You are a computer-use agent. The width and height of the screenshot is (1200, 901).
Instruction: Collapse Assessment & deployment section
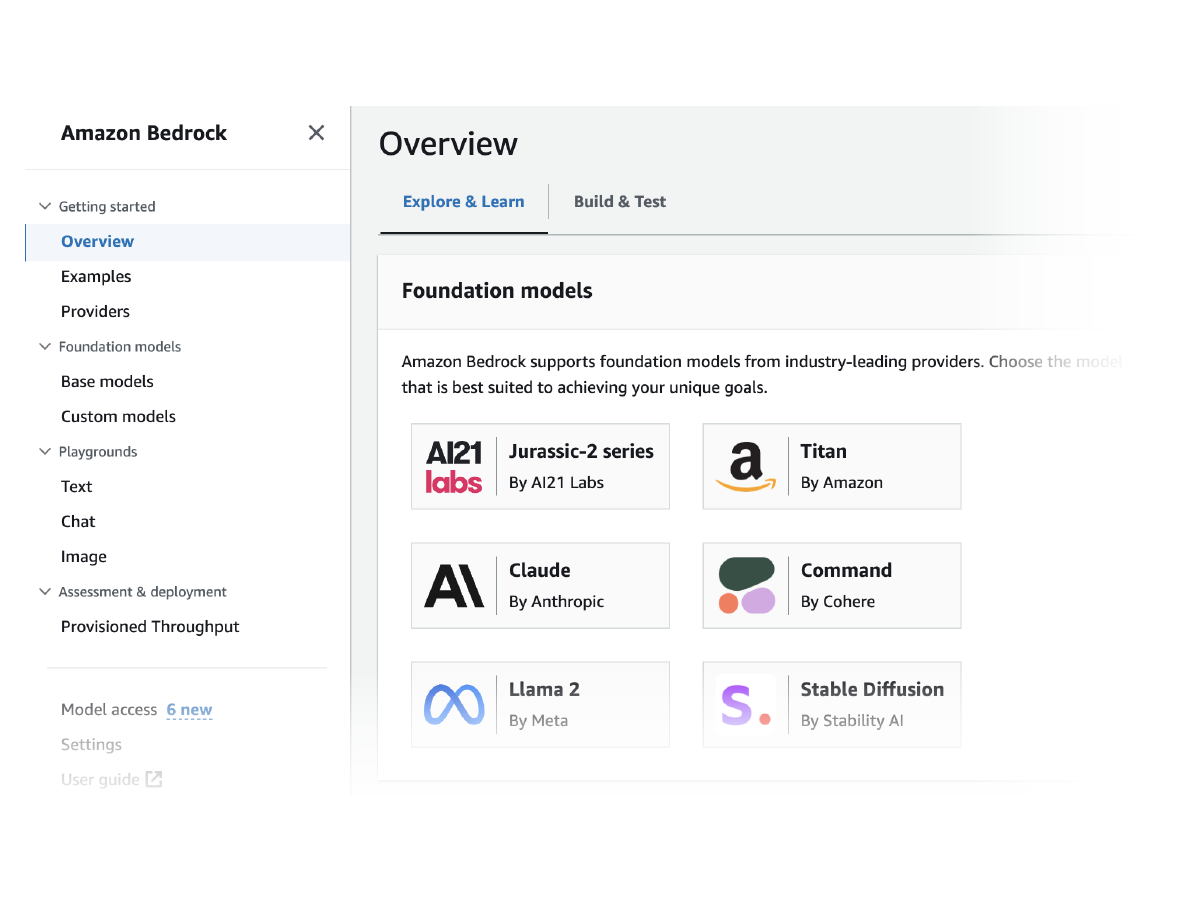pos(44,591)
